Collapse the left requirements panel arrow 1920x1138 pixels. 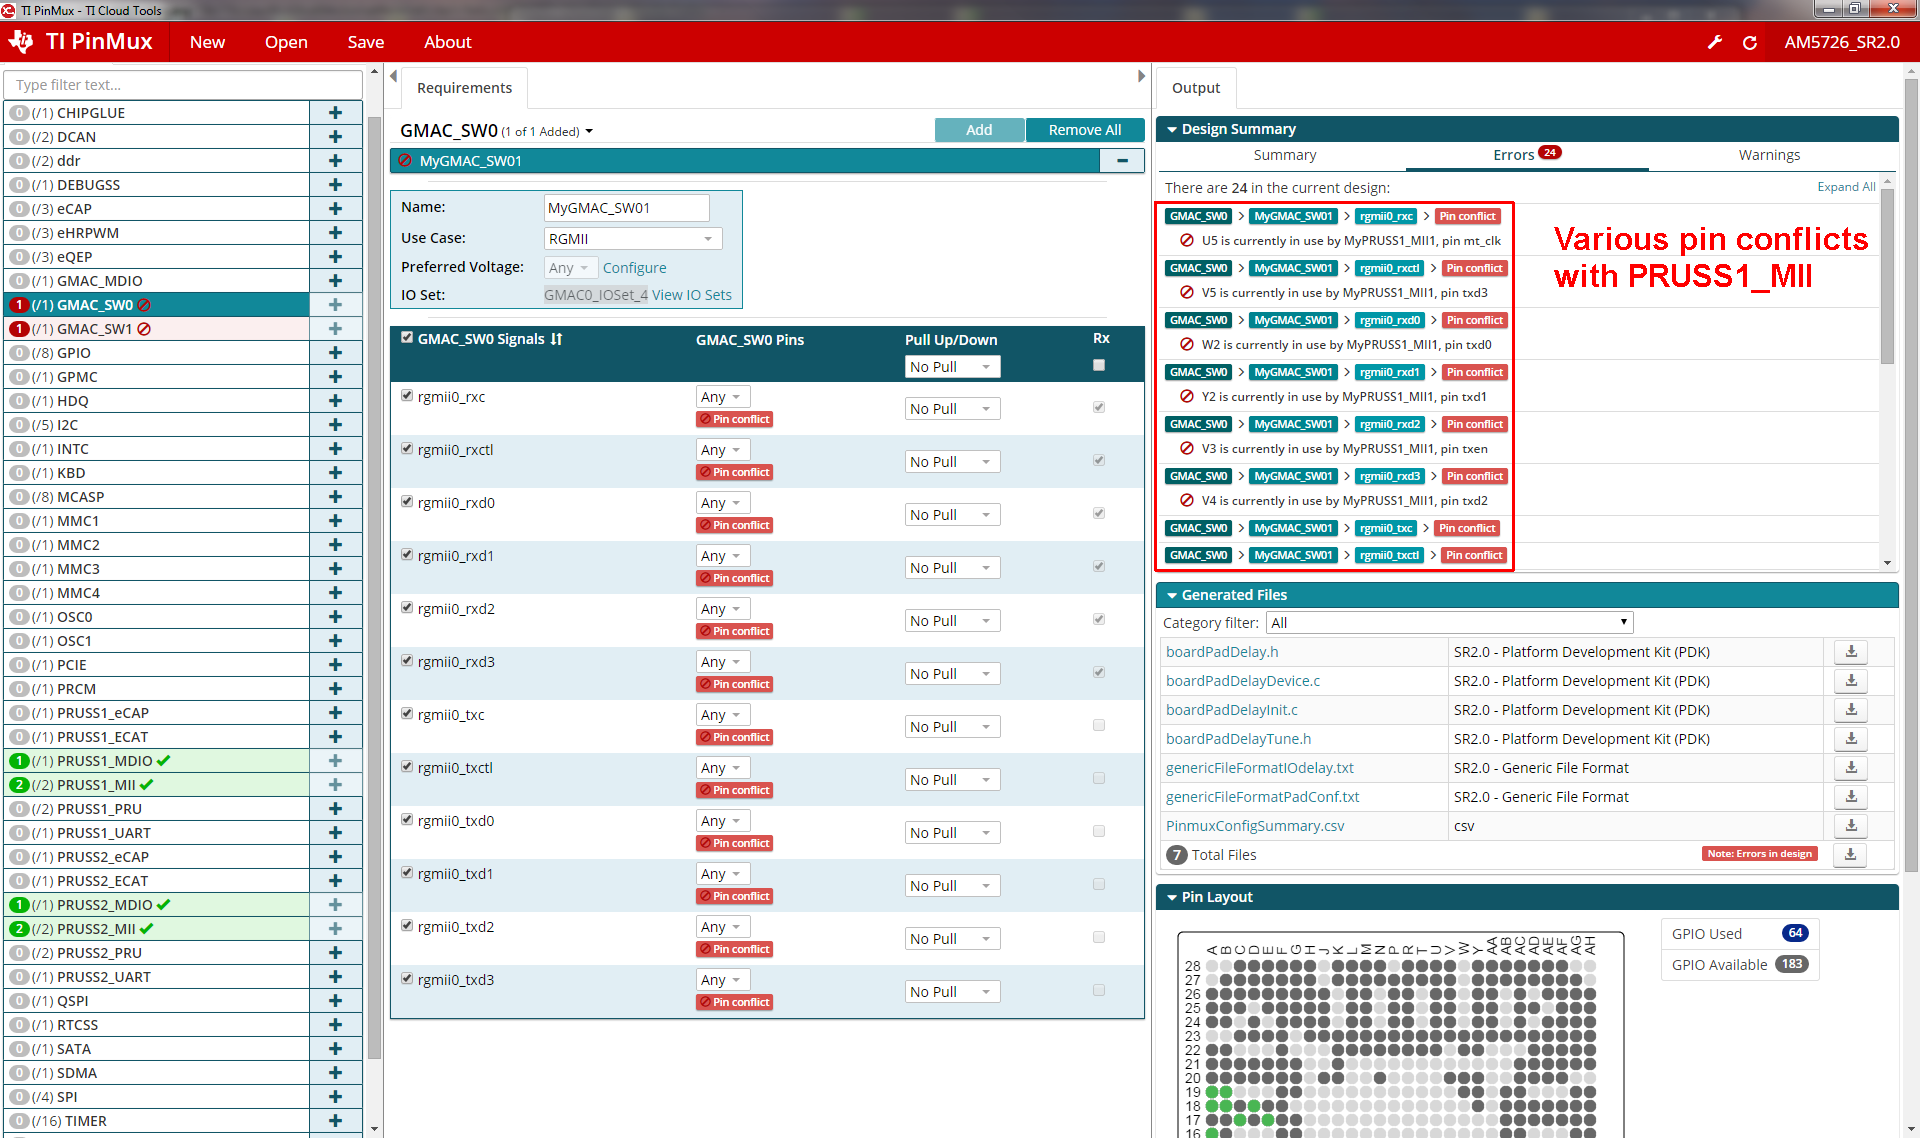[394, 76]
